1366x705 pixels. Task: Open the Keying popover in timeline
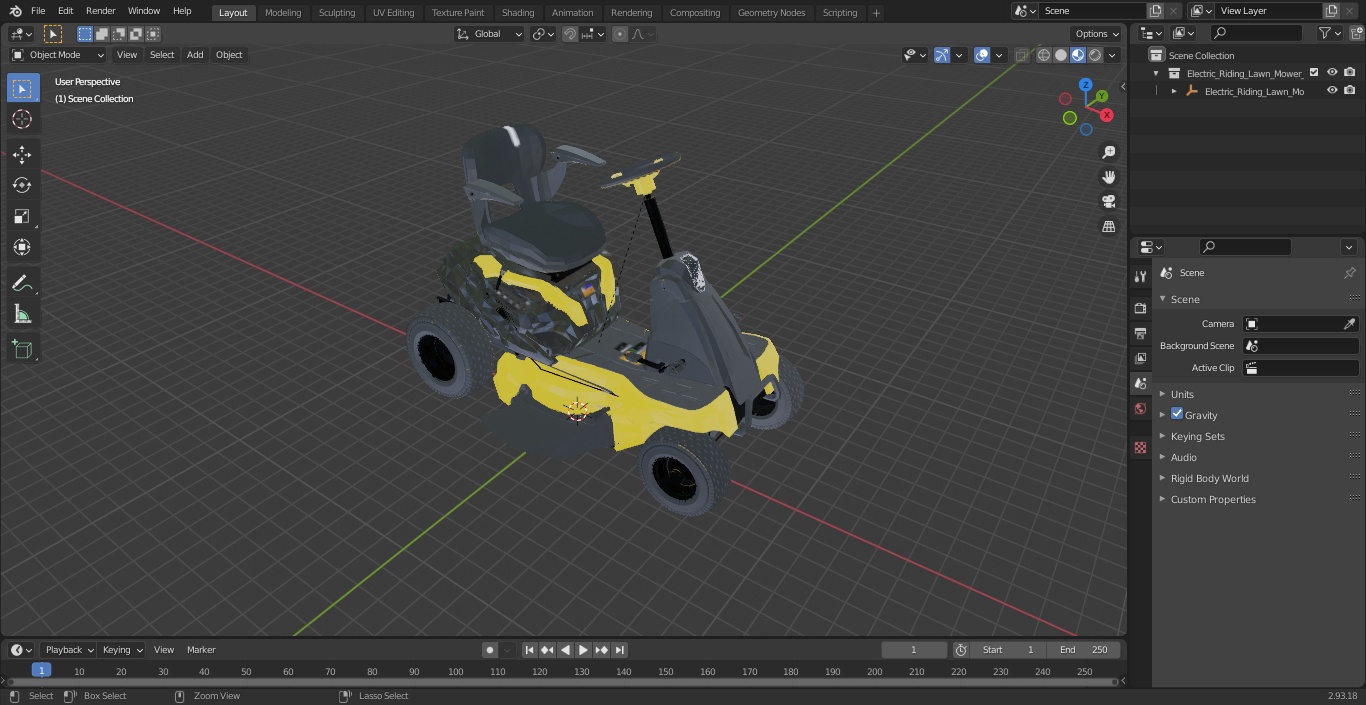pyautogui.click(x=122, y=650)
